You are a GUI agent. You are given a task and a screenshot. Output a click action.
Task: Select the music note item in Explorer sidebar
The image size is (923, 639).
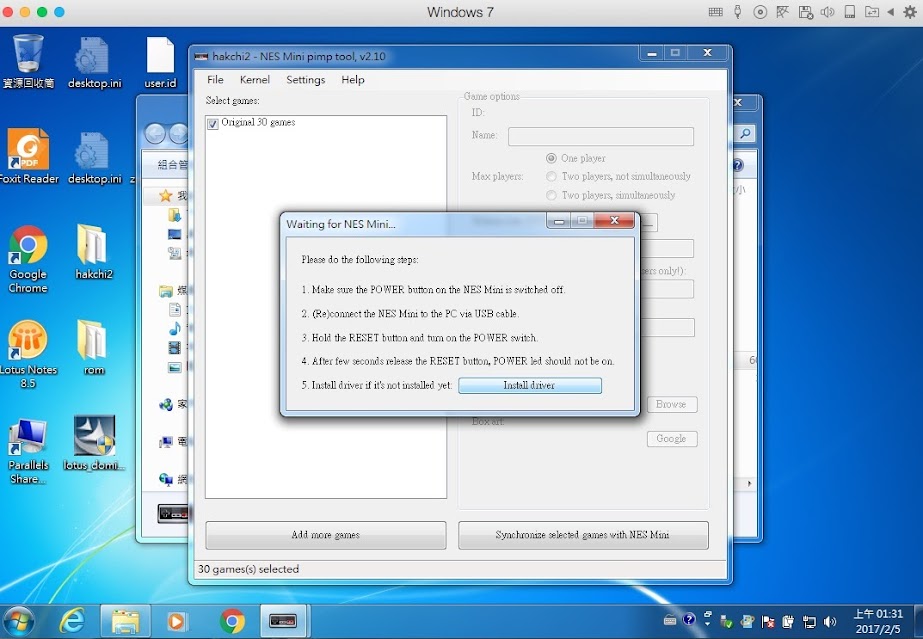[x=175, y=328]
